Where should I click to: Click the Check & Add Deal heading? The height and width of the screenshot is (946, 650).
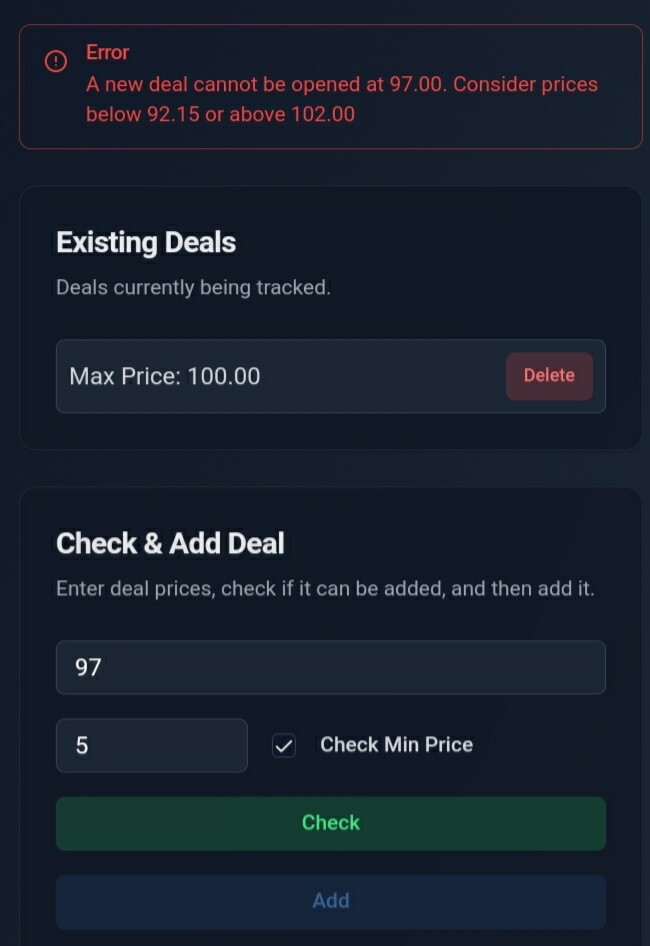pos(170,543)
